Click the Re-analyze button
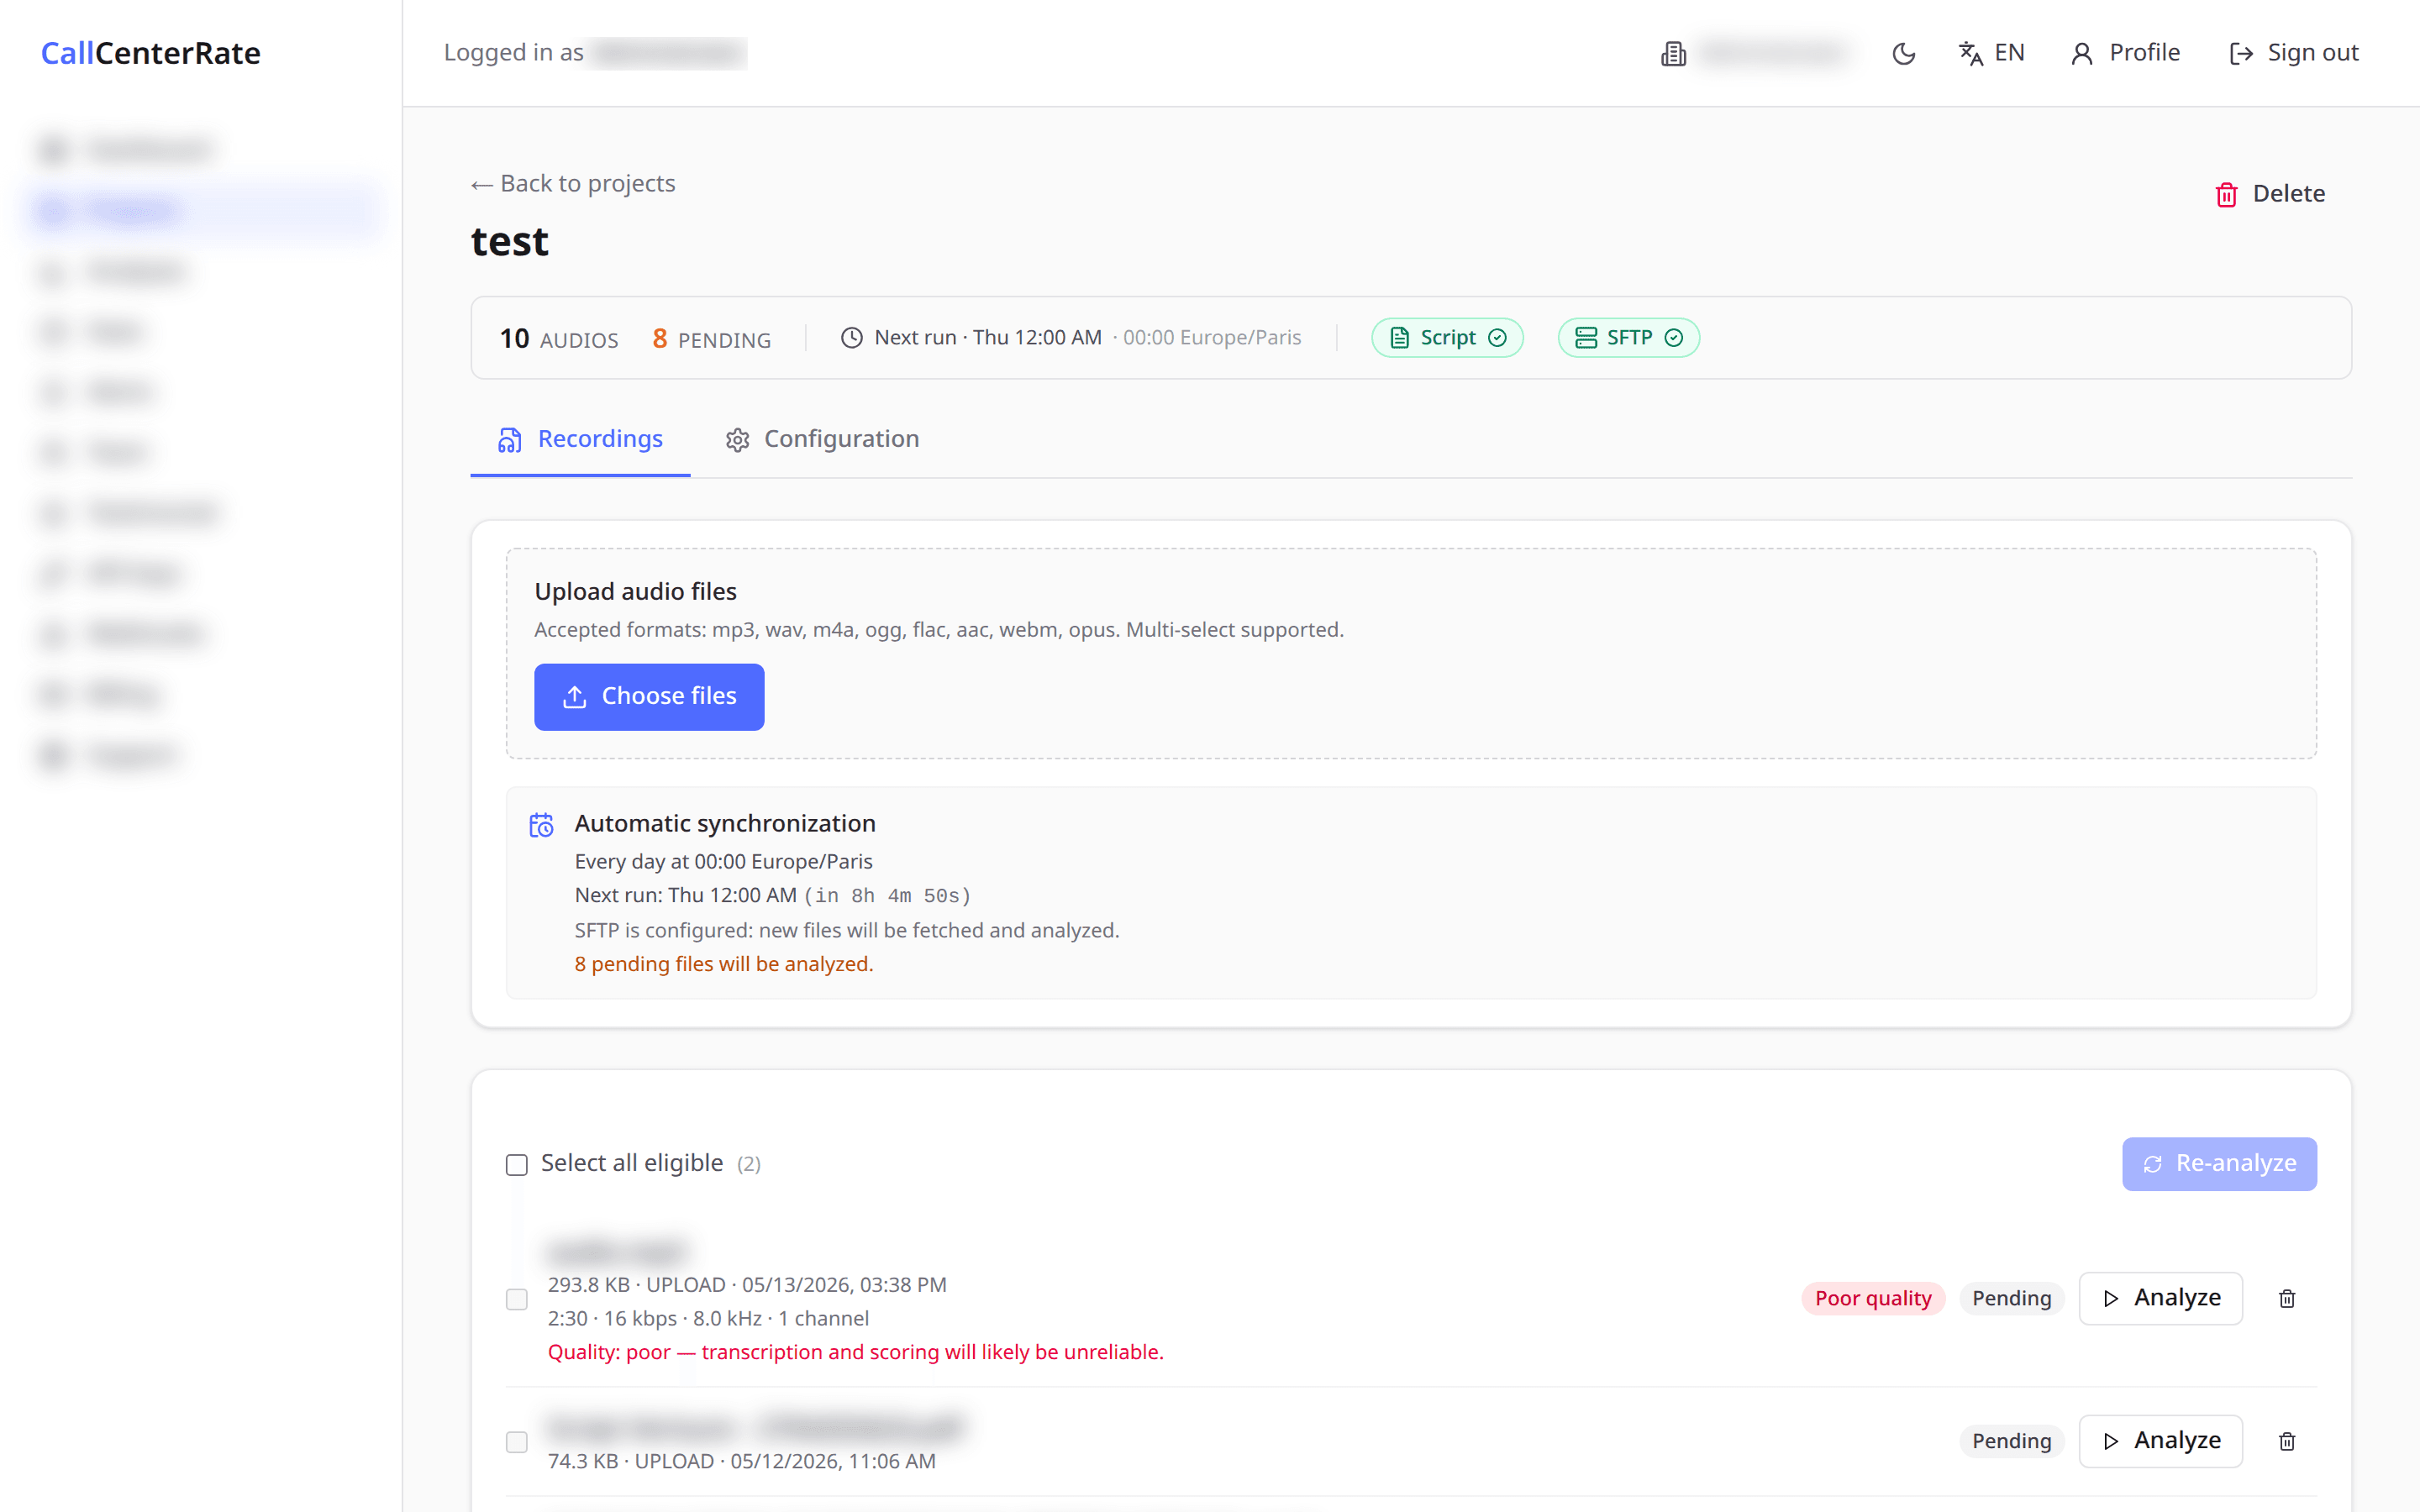This screenshot has width=2420, height=1512. pyautogui.click(x=2219, y=1164)
